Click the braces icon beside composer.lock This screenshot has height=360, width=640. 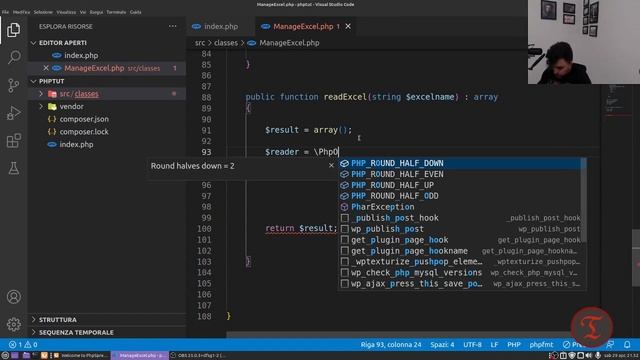[x=52, y=131]
